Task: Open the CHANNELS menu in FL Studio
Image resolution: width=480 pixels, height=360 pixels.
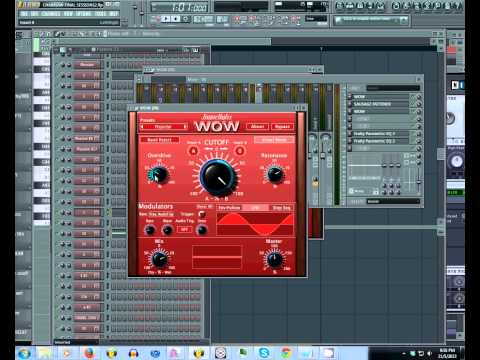Action: (51, 14)
